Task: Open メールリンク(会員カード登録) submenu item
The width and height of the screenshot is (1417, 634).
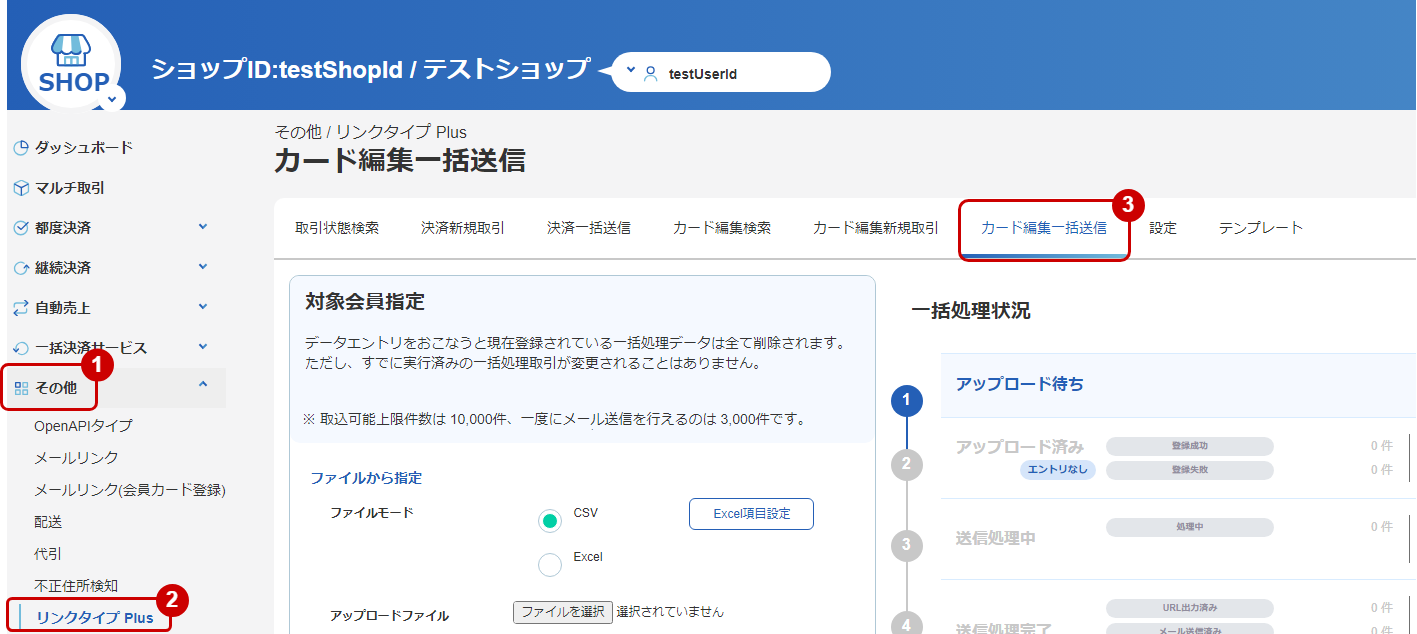Action: point(130,490)
